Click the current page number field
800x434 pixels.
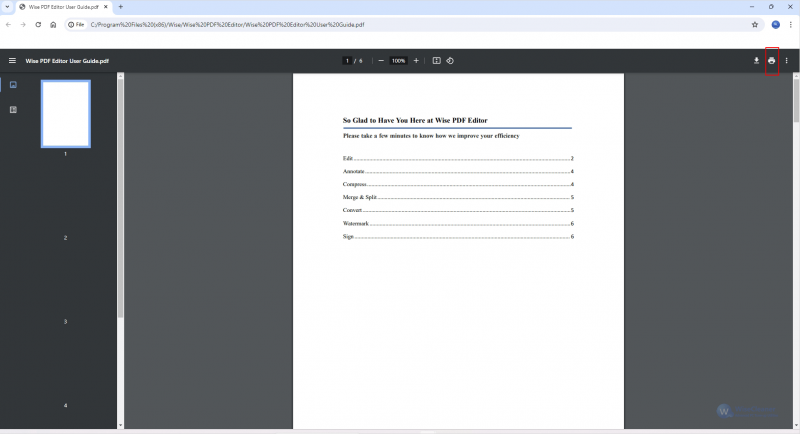[x=347, y=61]
